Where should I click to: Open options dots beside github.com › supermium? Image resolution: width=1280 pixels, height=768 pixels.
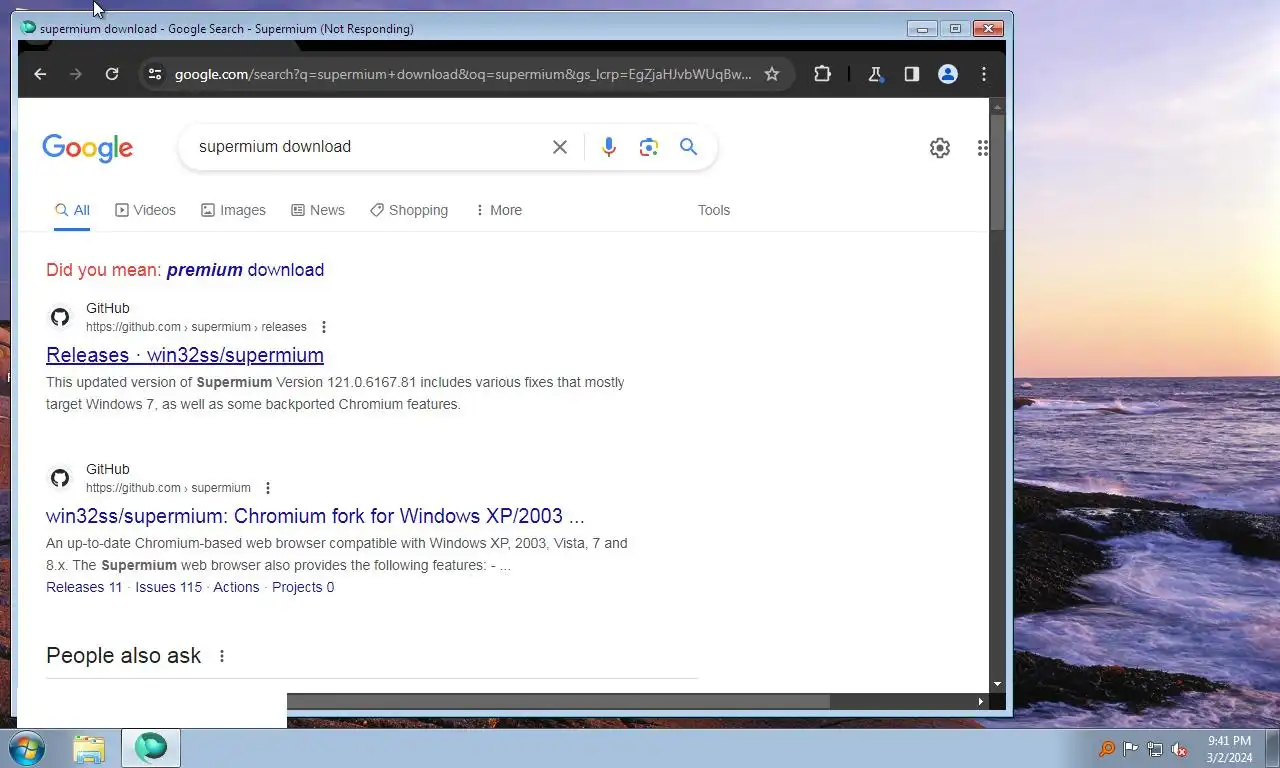[267, 488]
